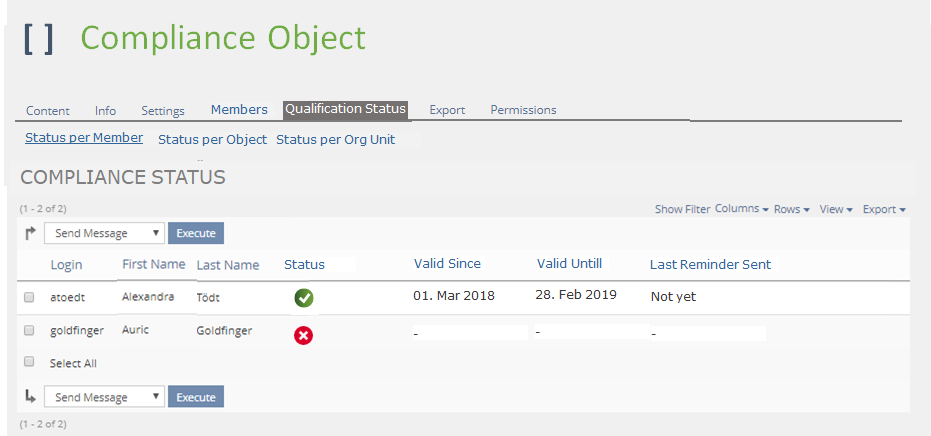The height and width of the screenshot is (436, 931).
Task: Sort the table by the Login column header
Action: coord(66,265)
